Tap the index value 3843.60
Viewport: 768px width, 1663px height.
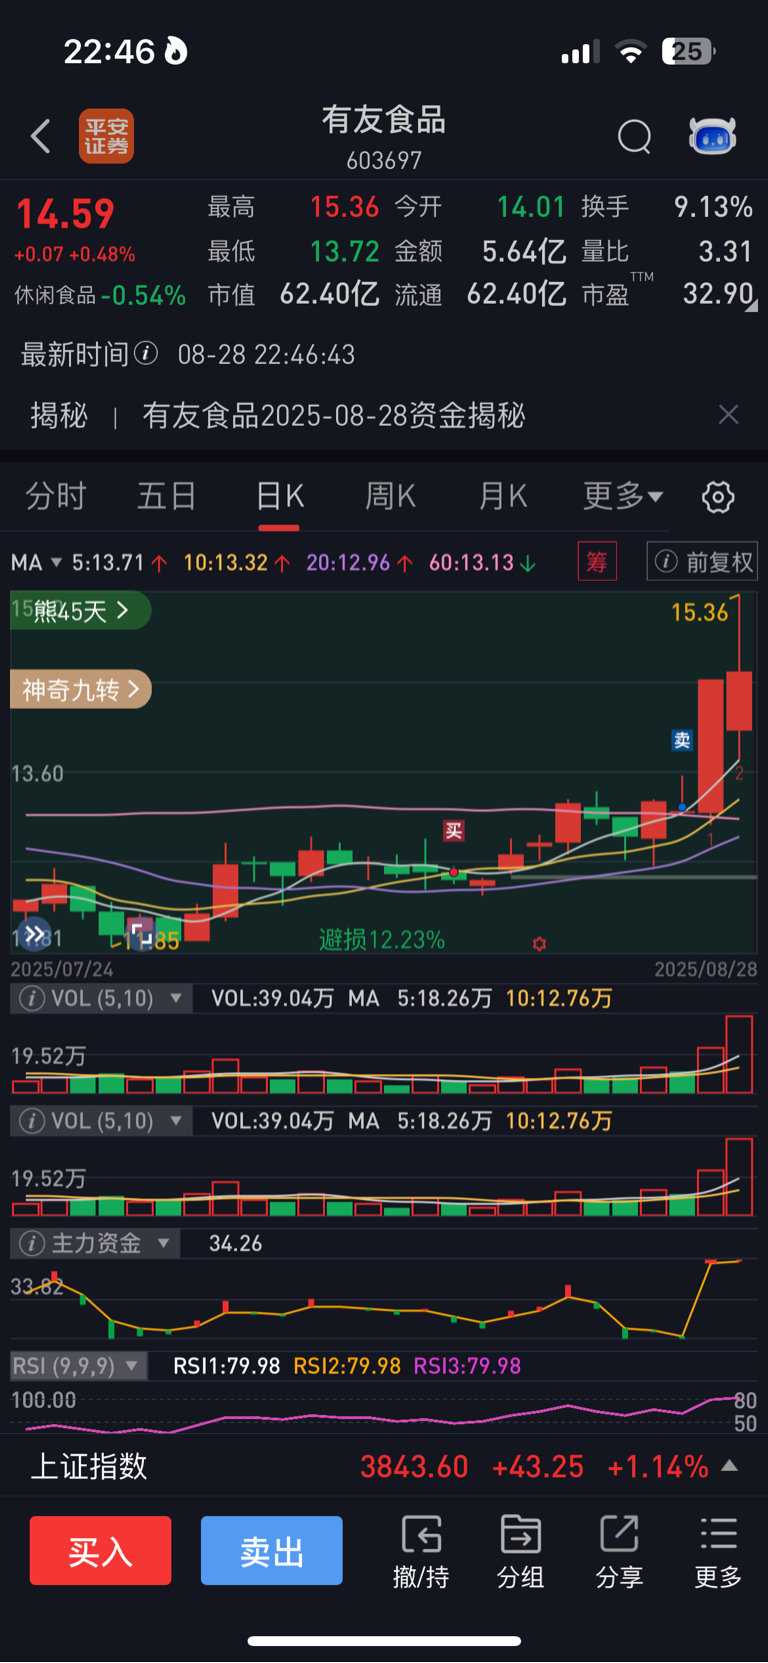point(414,1467)
